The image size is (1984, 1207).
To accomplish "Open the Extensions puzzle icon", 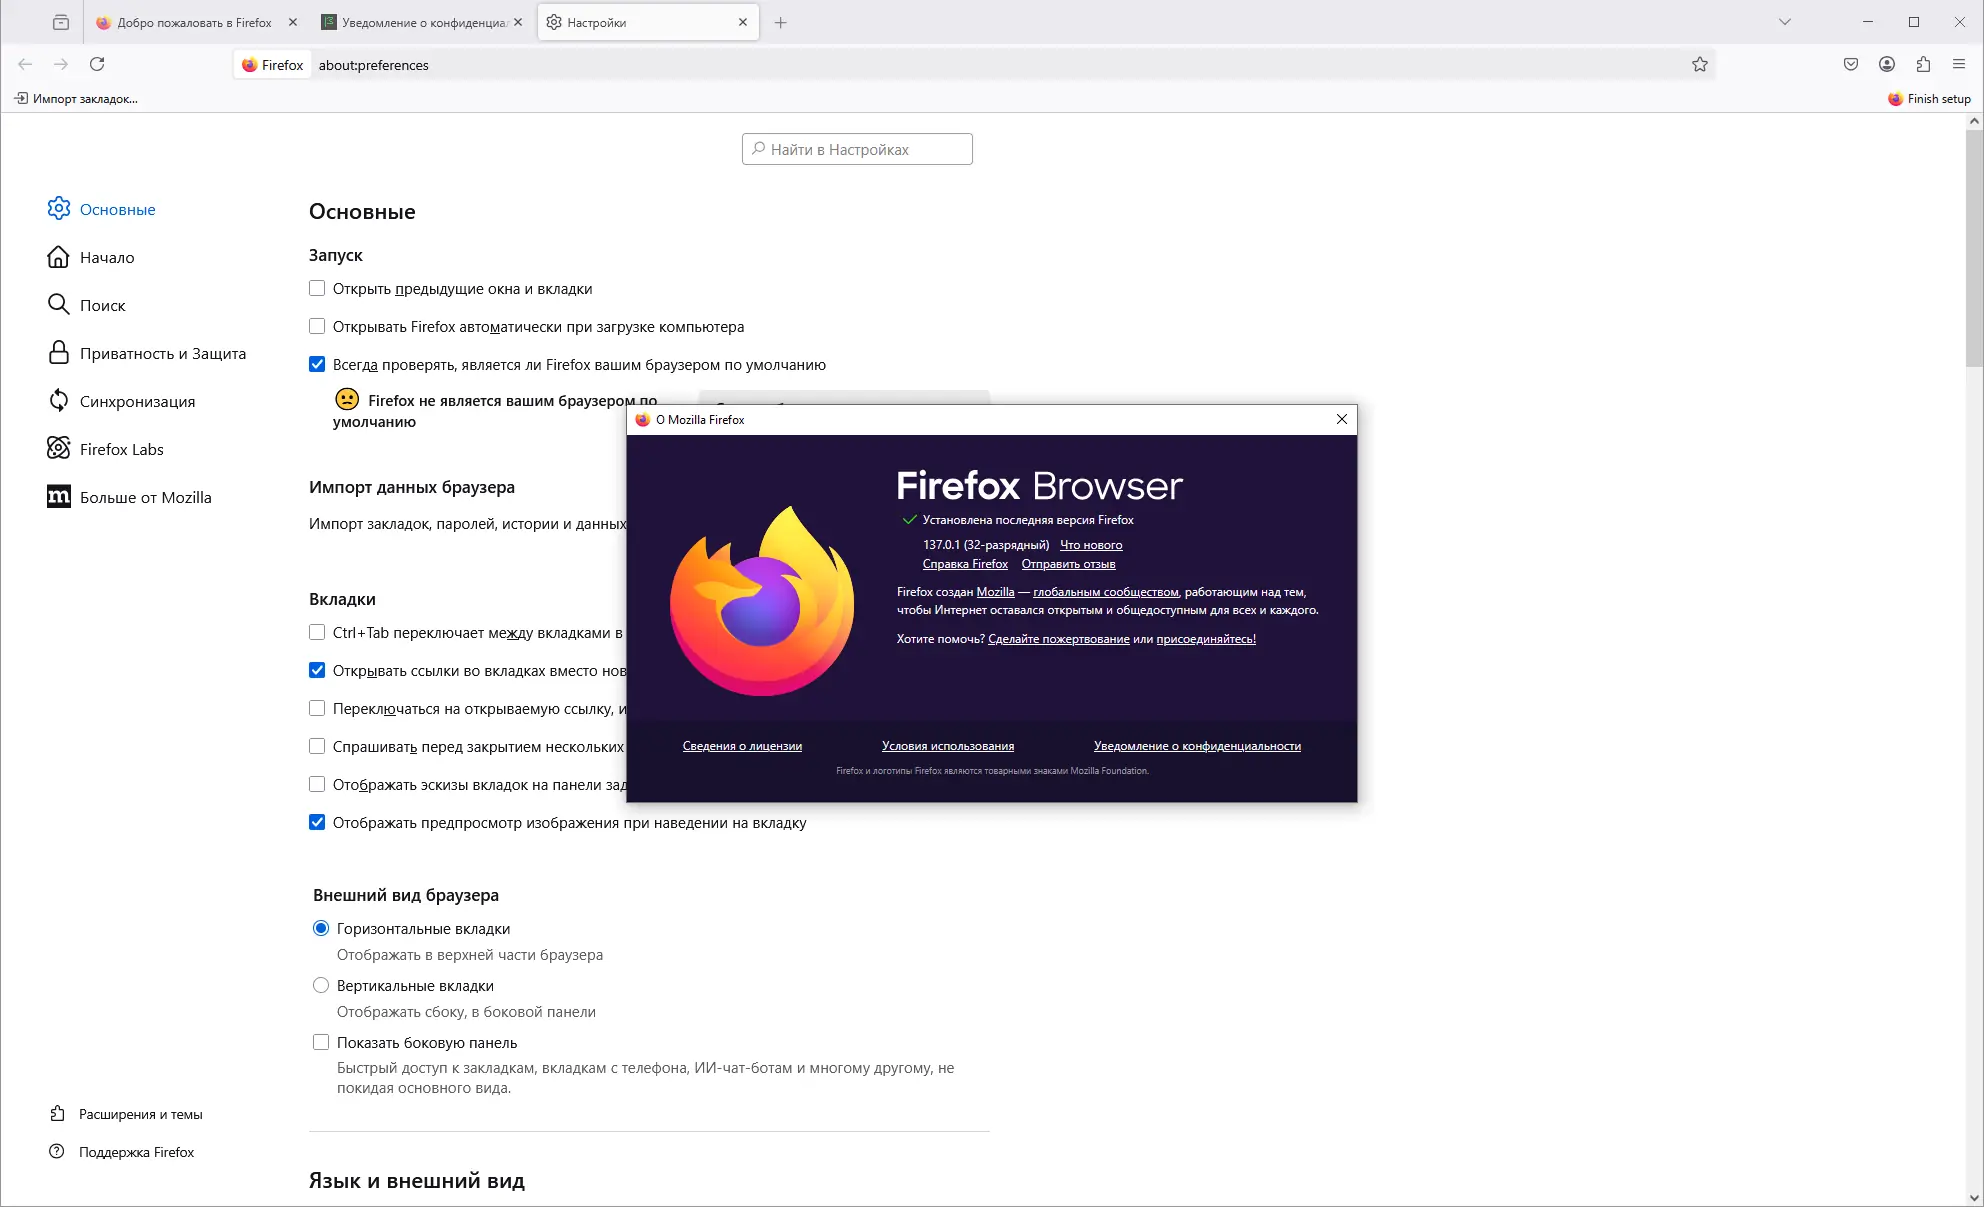I will (1923, 64).
